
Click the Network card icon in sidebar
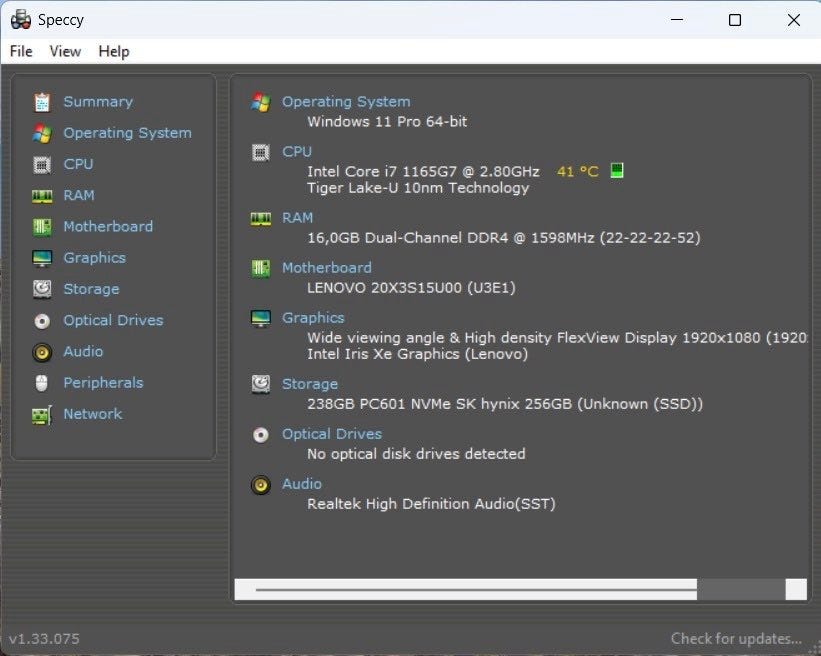42,414
